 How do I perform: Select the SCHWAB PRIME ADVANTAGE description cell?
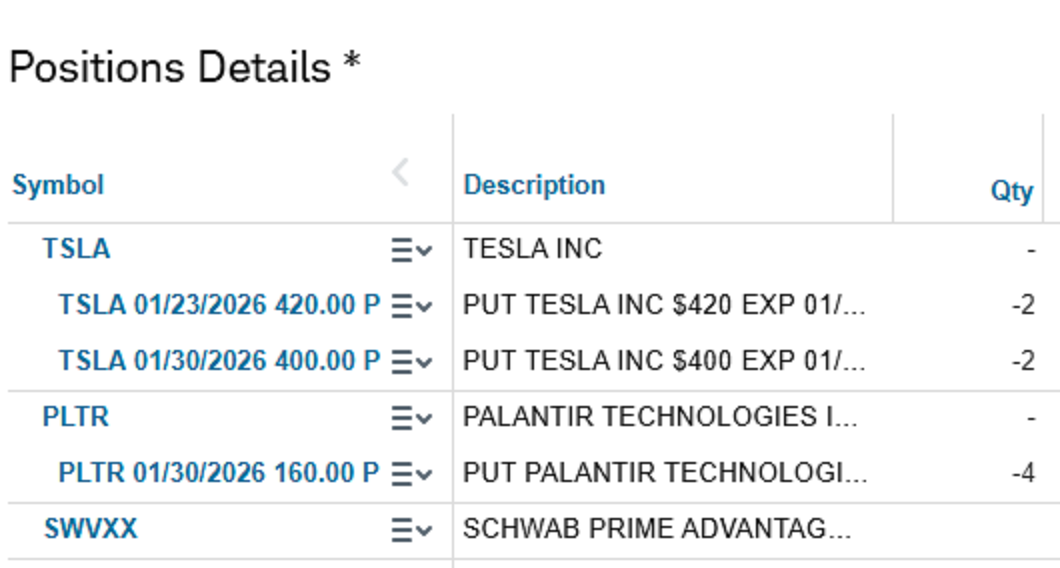point(657,529)
